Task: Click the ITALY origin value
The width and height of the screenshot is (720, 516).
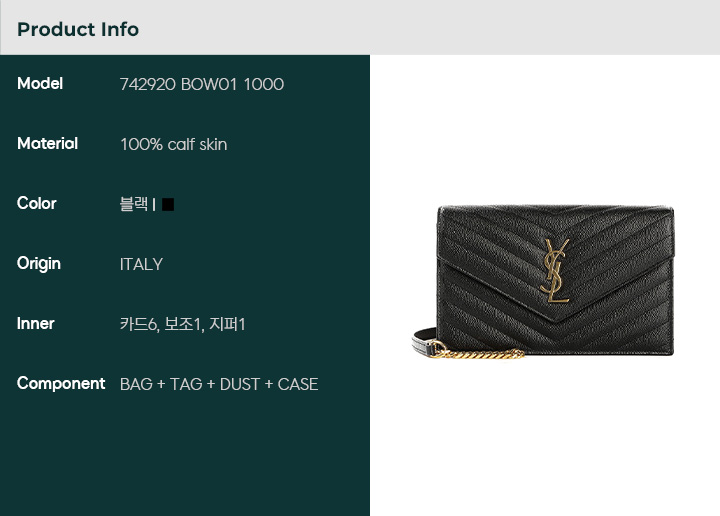Action: click(x=141, y=264)
